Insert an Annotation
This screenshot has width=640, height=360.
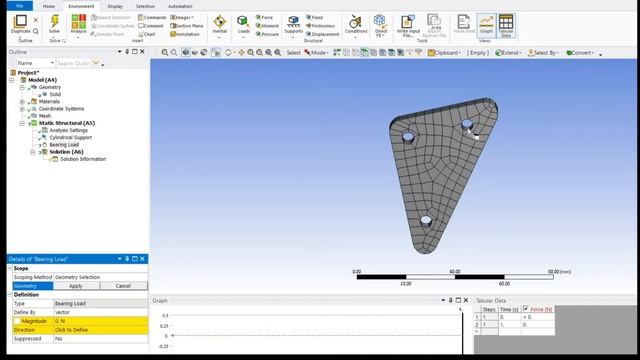click(x=185, y=34)
